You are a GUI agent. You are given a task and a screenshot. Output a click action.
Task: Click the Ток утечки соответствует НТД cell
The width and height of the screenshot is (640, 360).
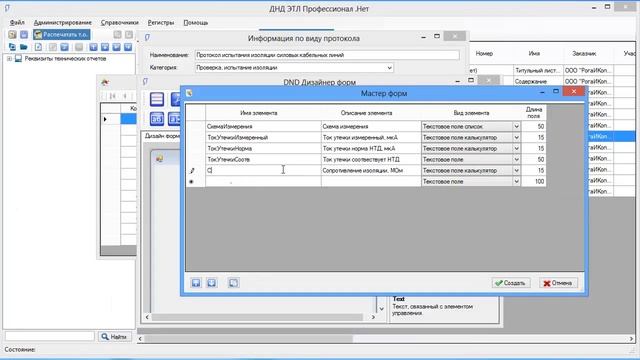tap(371, 160)
